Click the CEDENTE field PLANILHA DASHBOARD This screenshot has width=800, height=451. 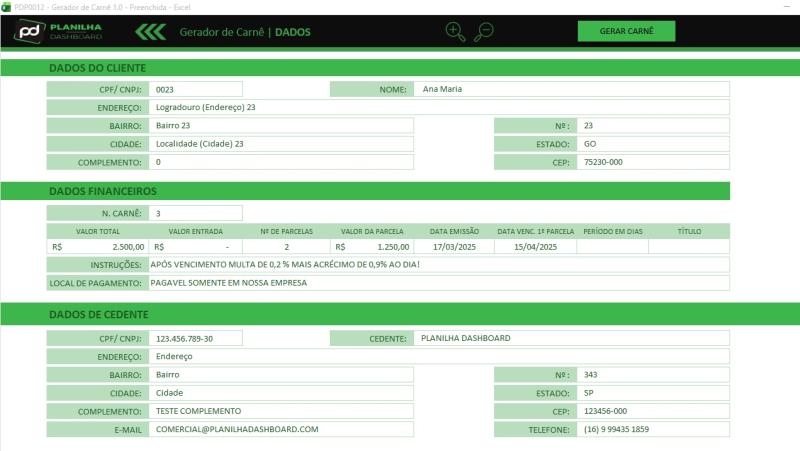tap(572, 338)
